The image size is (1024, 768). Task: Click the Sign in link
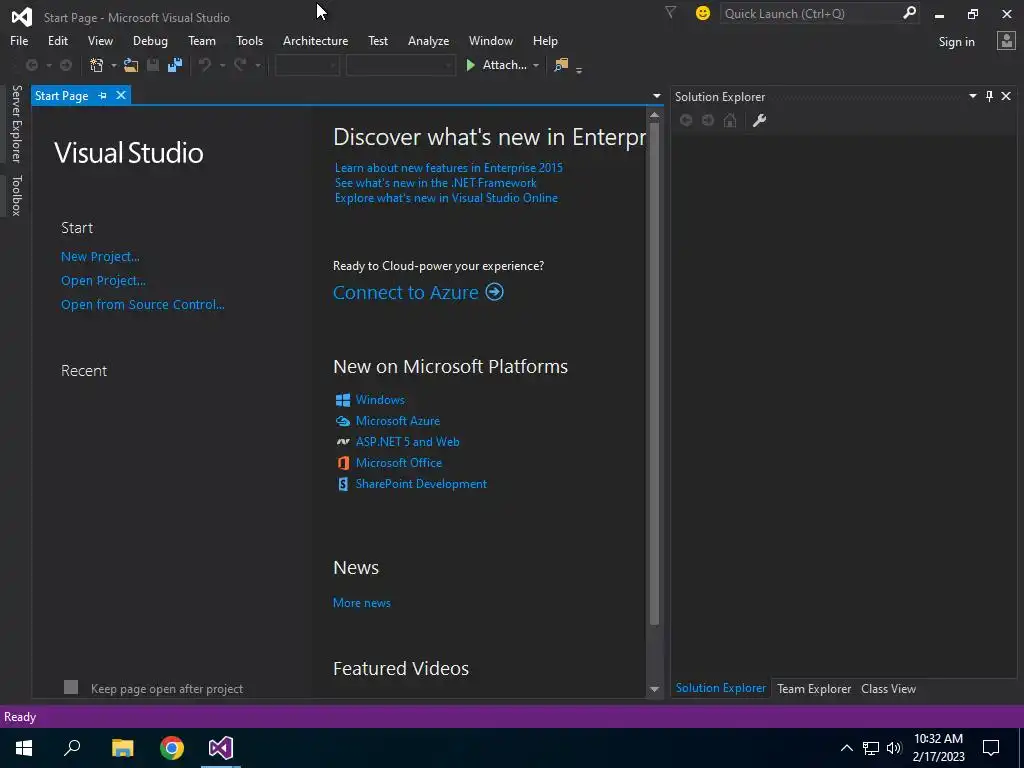(956, 42)
